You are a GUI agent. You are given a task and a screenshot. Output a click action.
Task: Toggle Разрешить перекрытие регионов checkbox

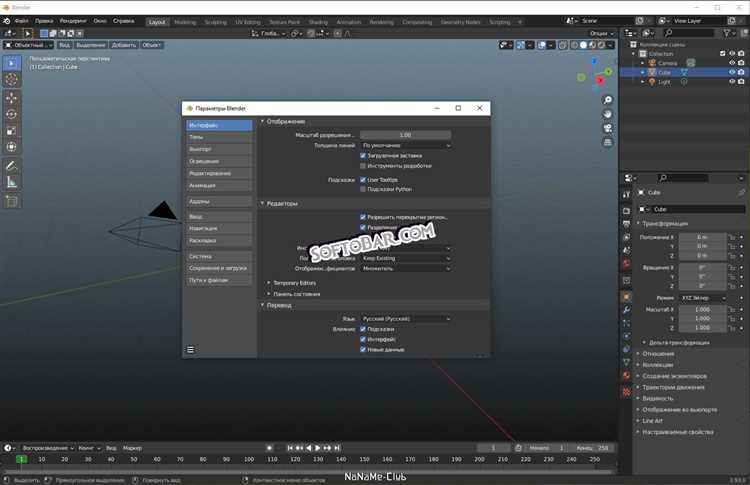coord(363,217)
